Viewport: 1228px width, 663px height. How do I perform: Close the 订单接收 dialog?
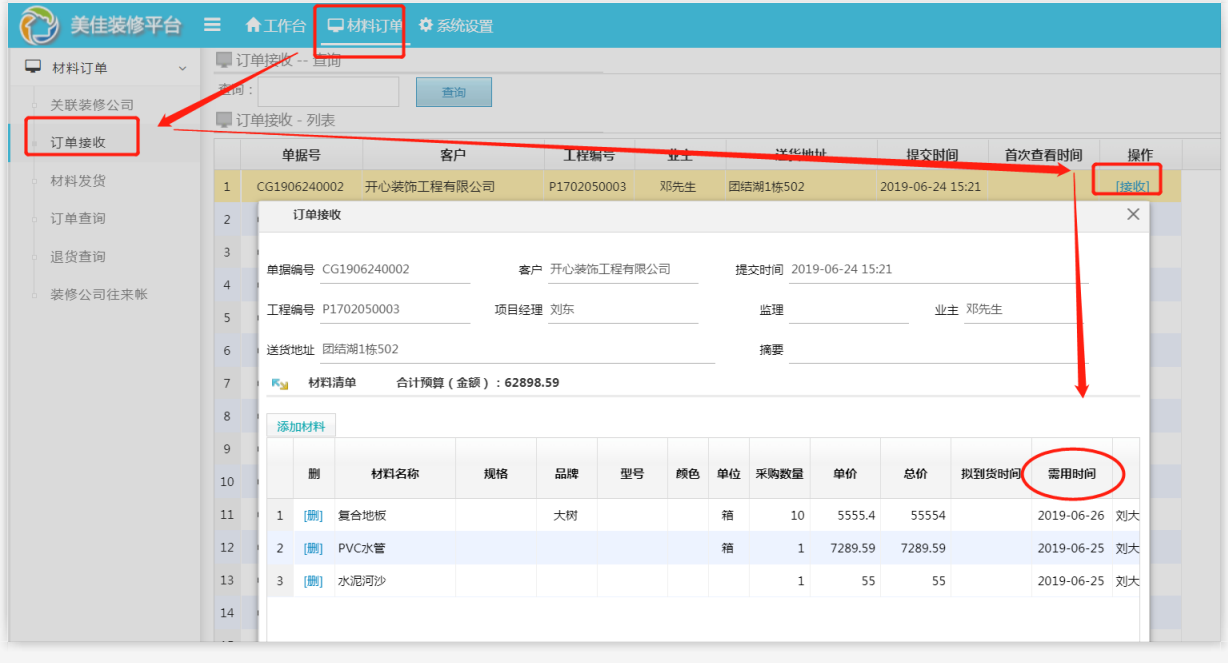[1133, 214]
